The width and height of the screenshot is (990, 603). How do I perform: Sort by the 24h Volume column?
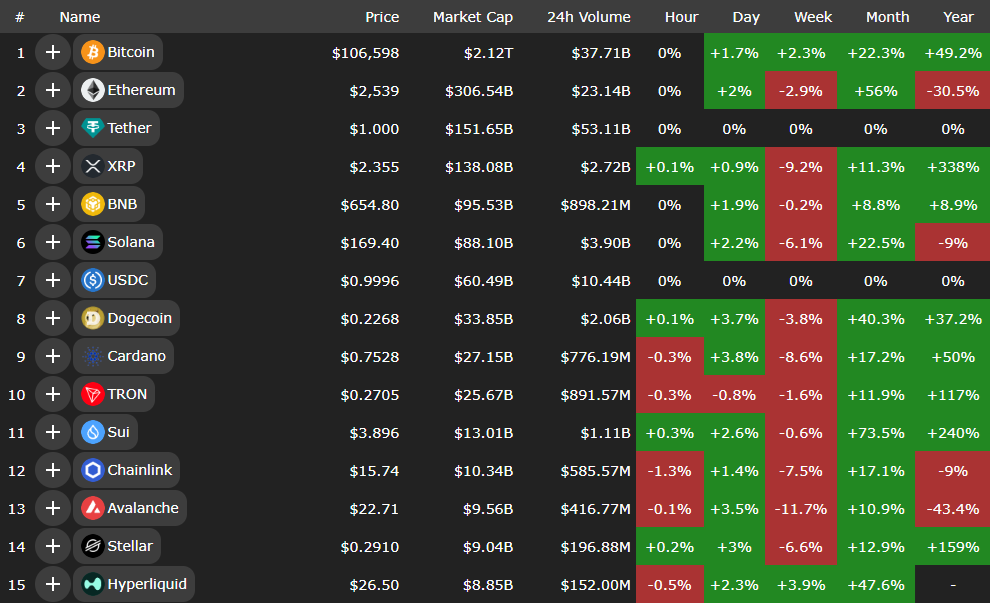click(x=588, y=17)
